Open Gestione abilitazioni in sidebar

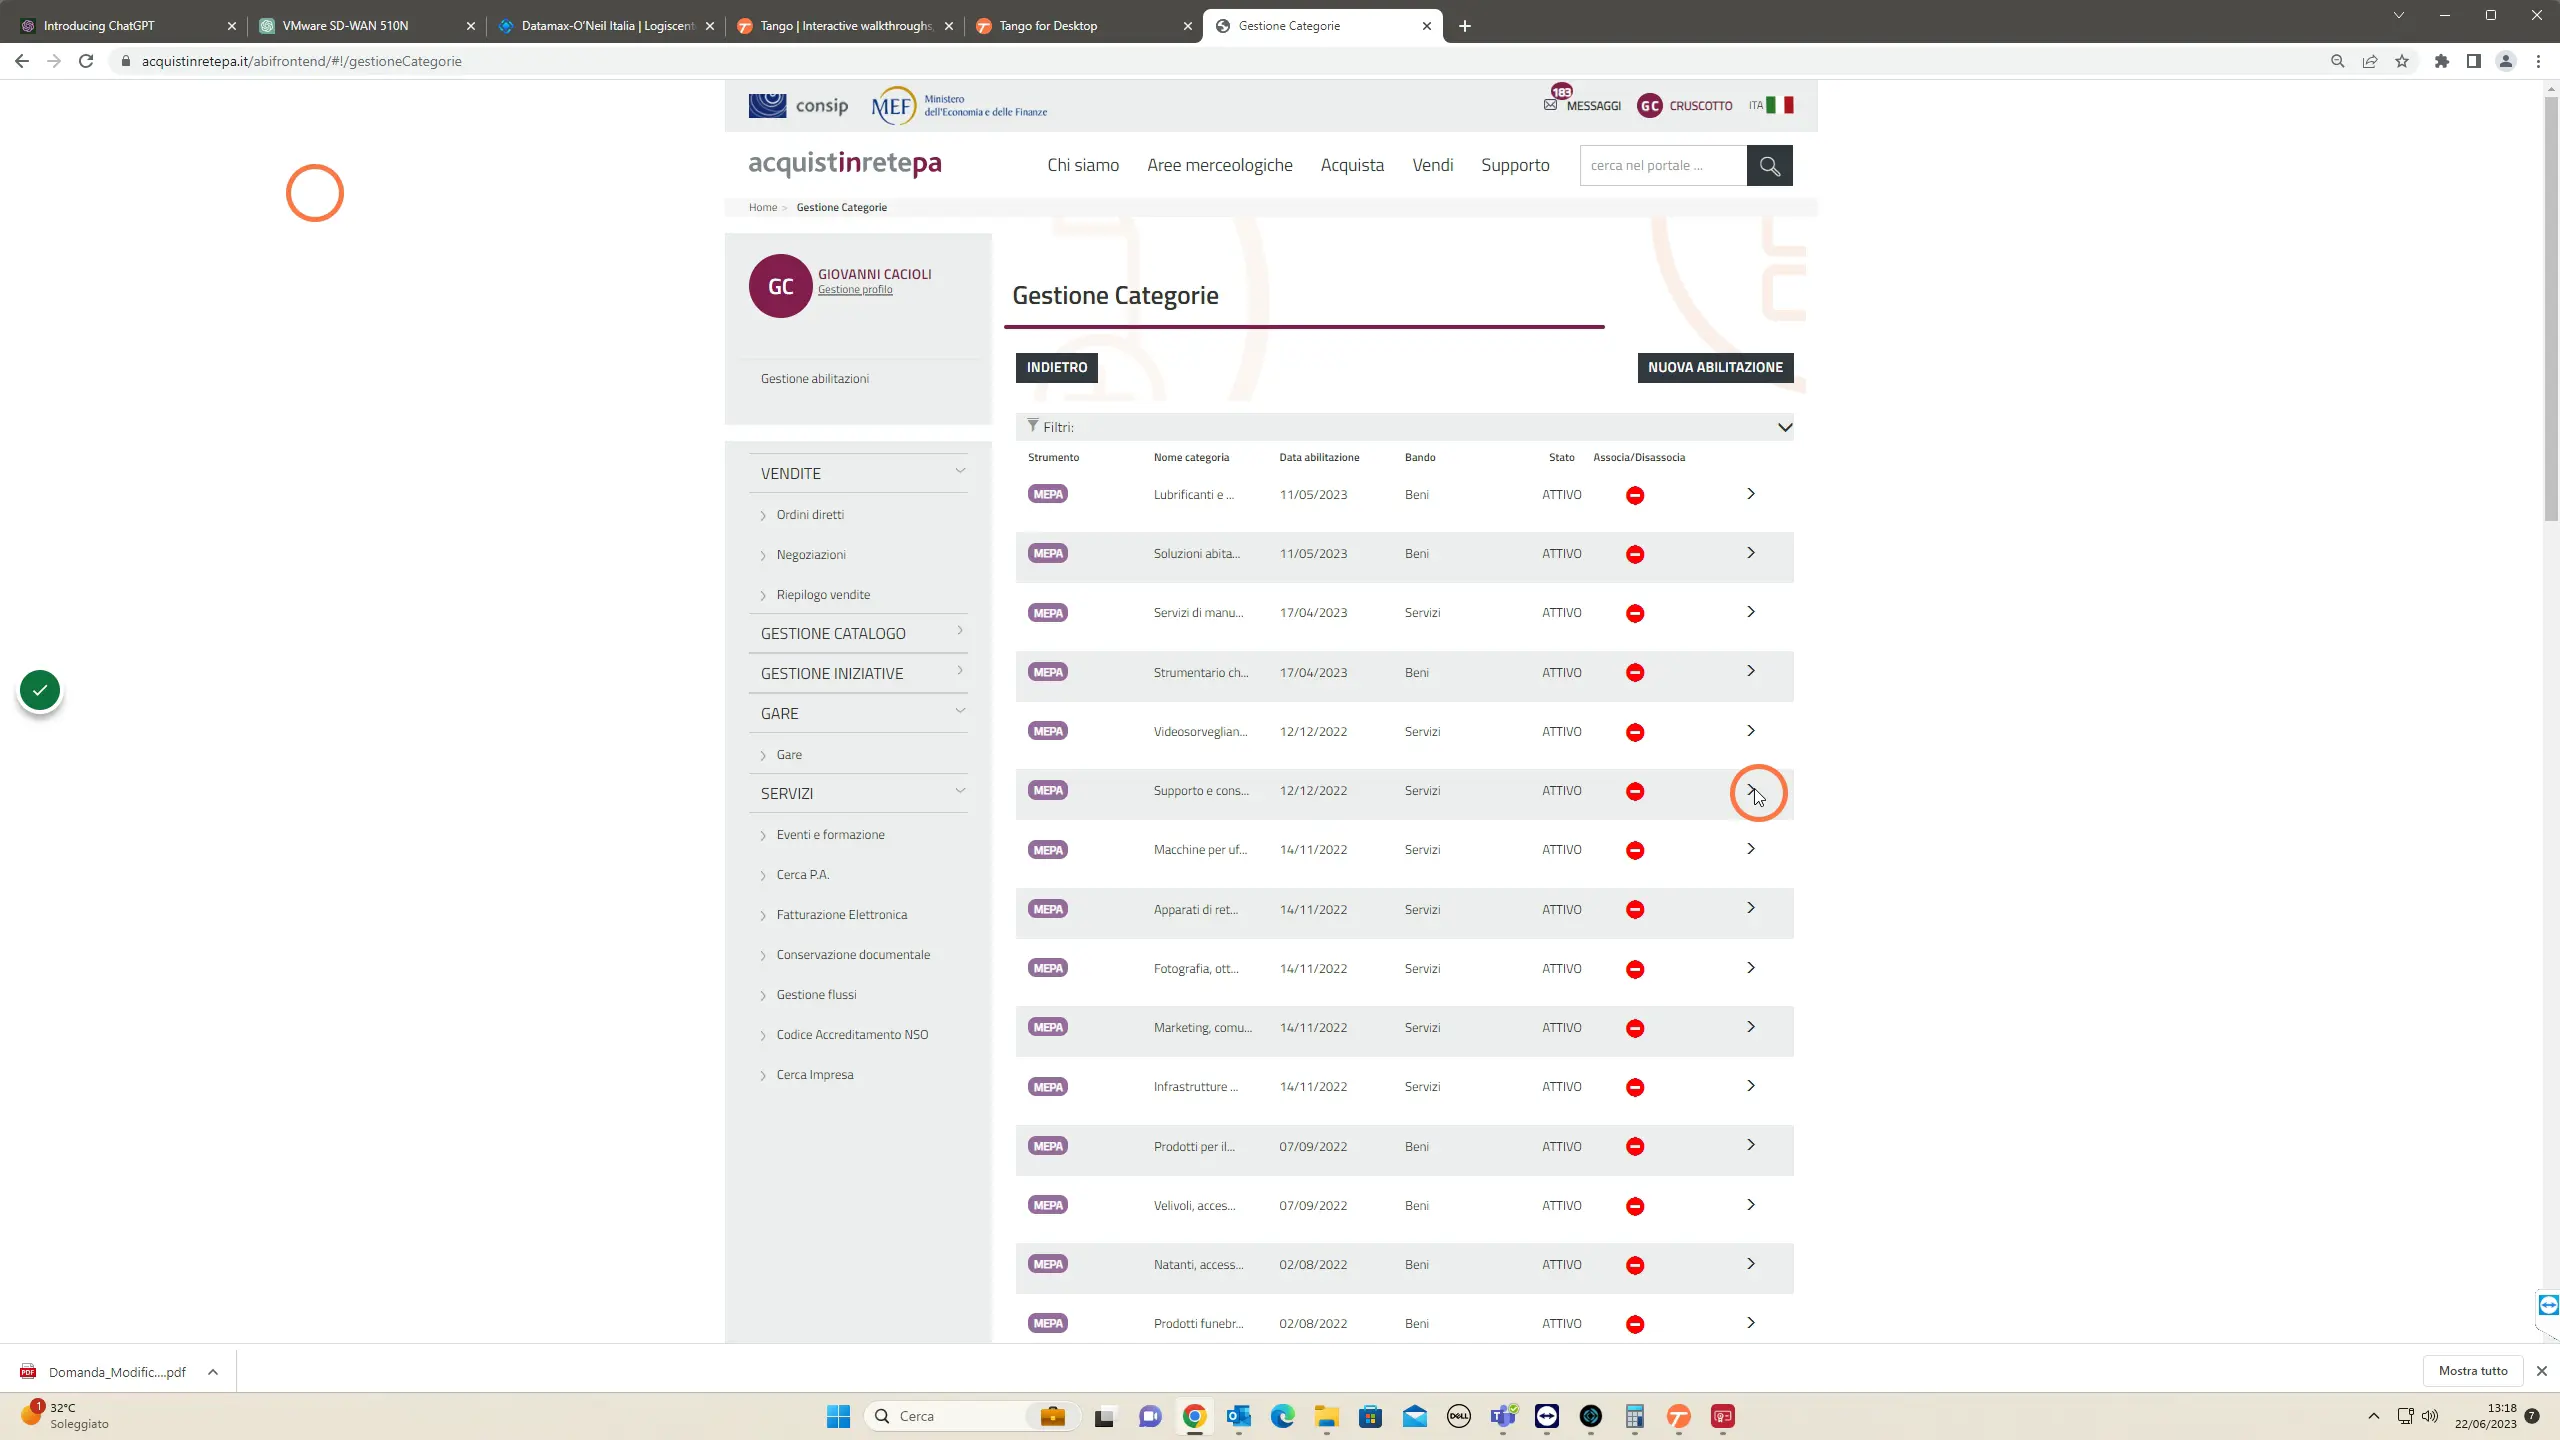(815, 379)
